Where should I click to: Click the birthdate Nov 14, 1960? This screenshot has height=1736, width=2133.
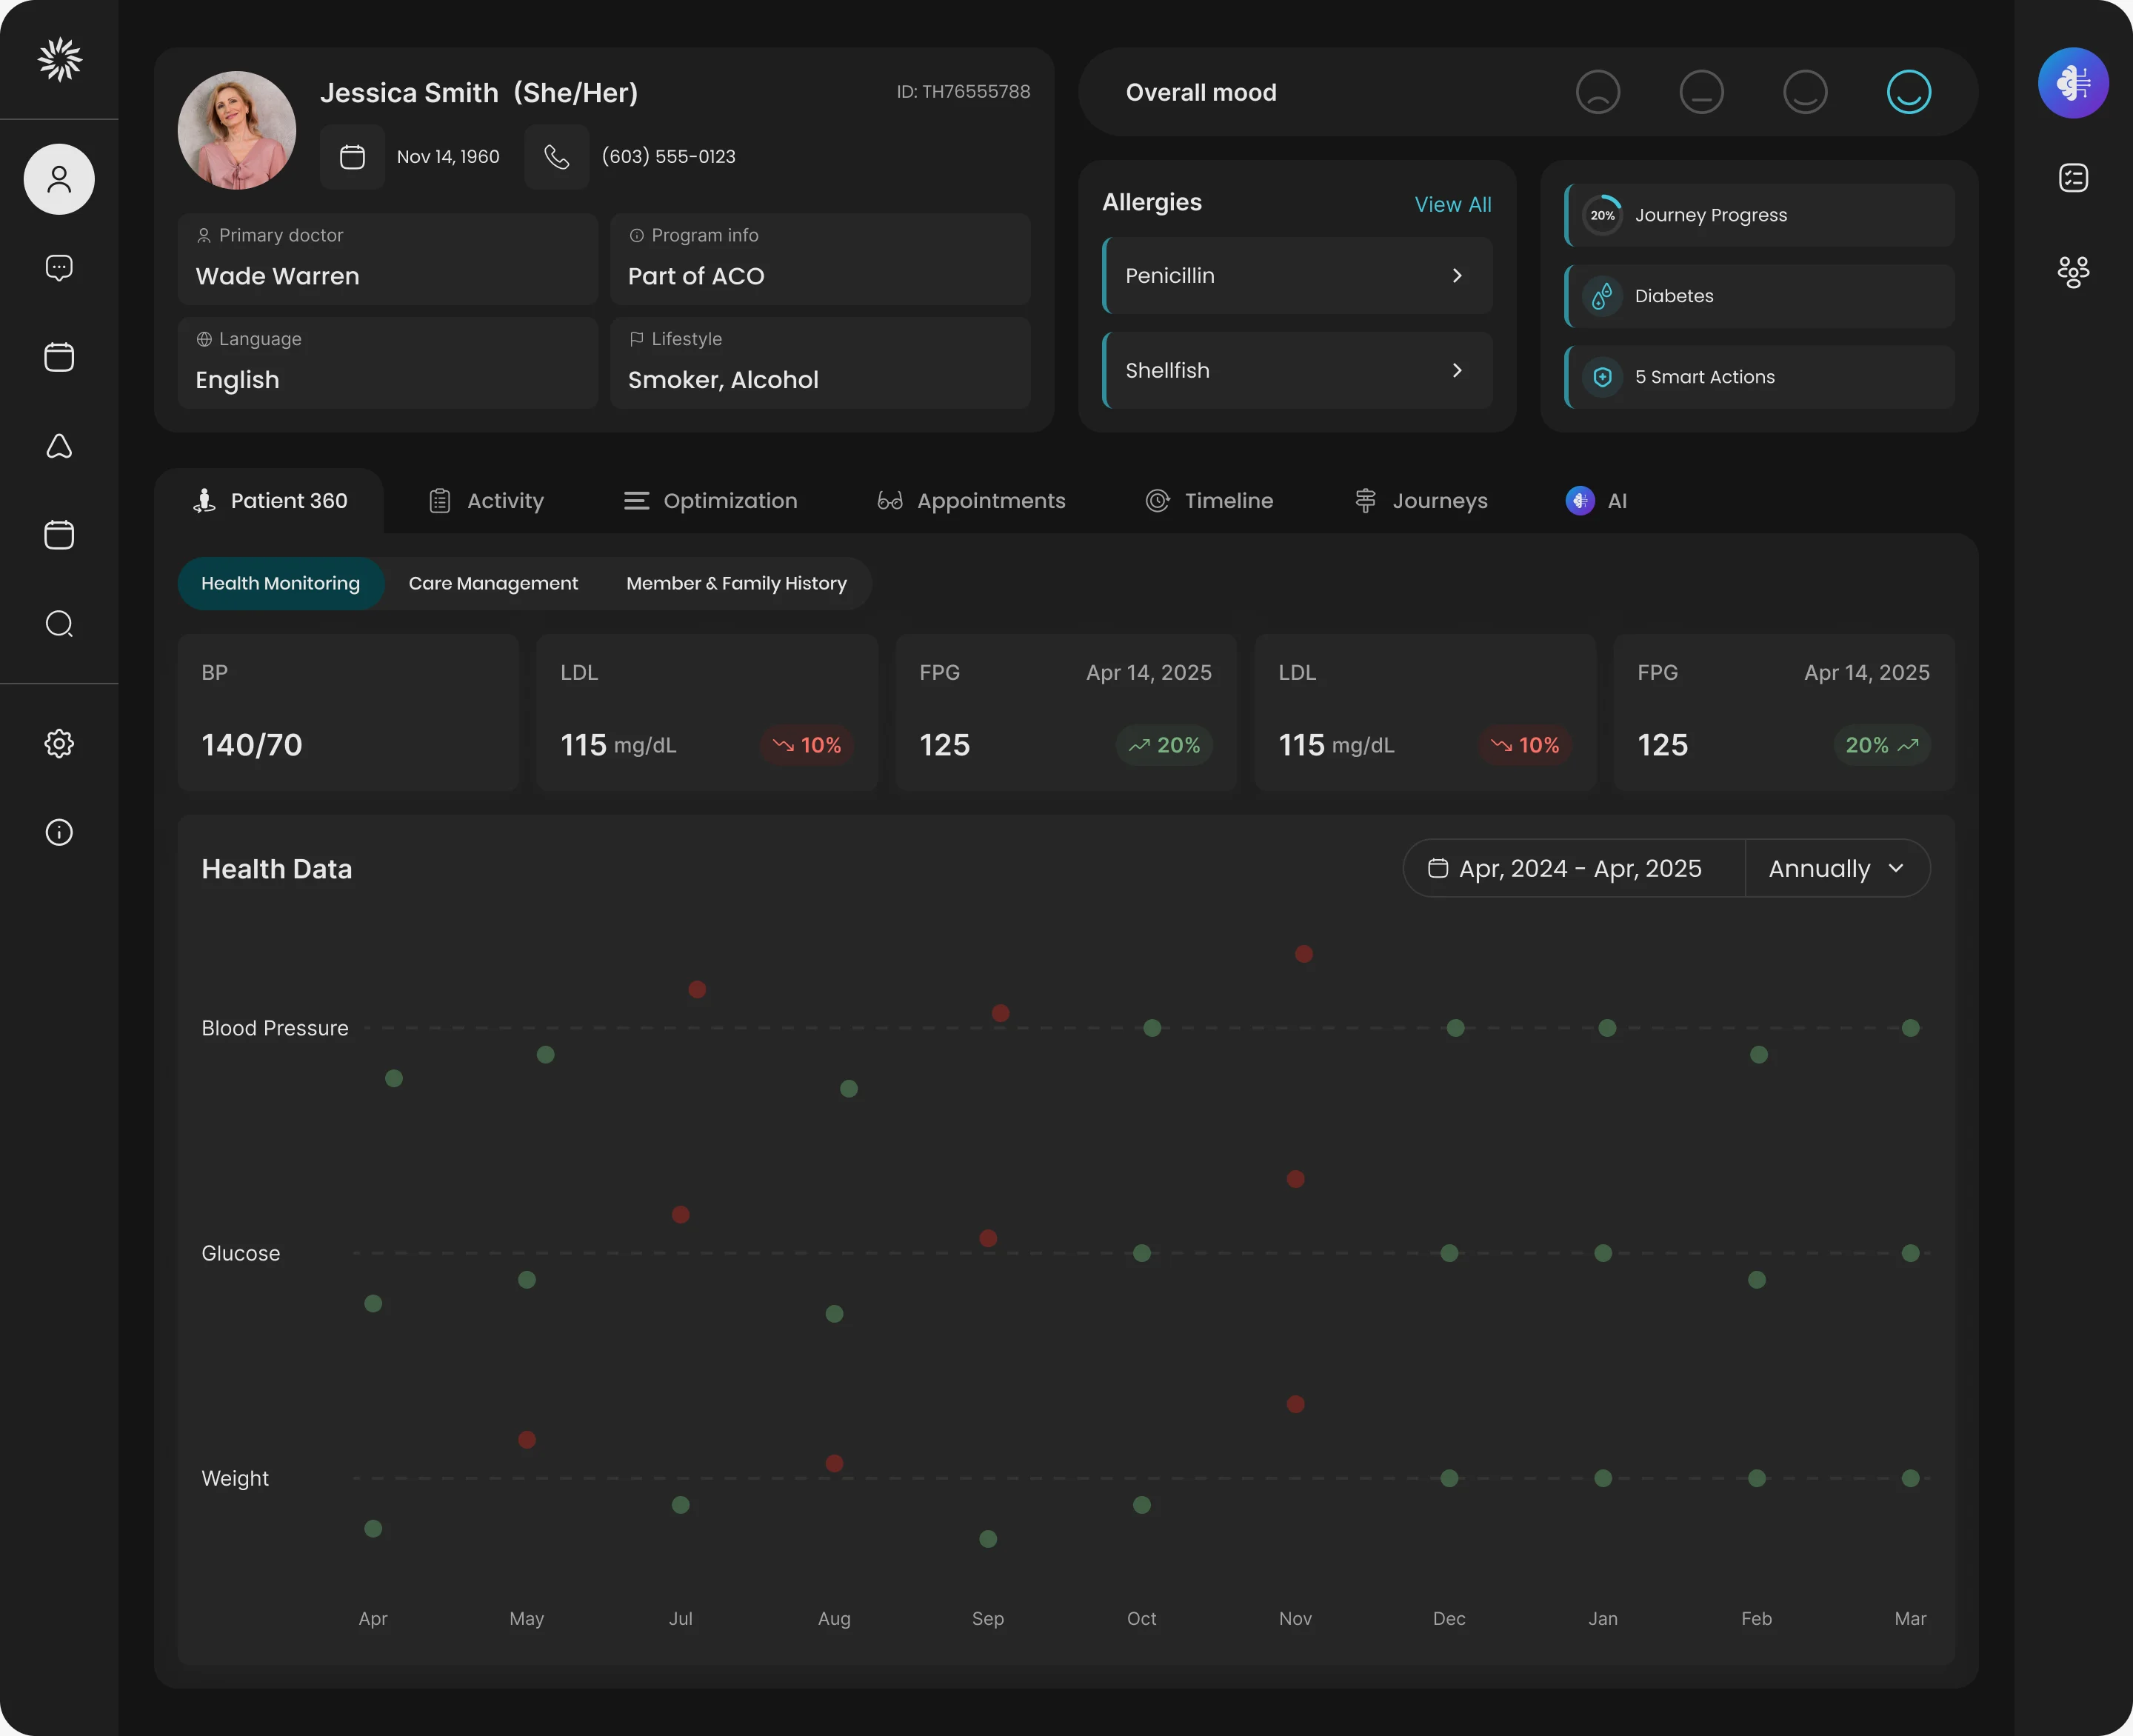click(x=448, y=157)
